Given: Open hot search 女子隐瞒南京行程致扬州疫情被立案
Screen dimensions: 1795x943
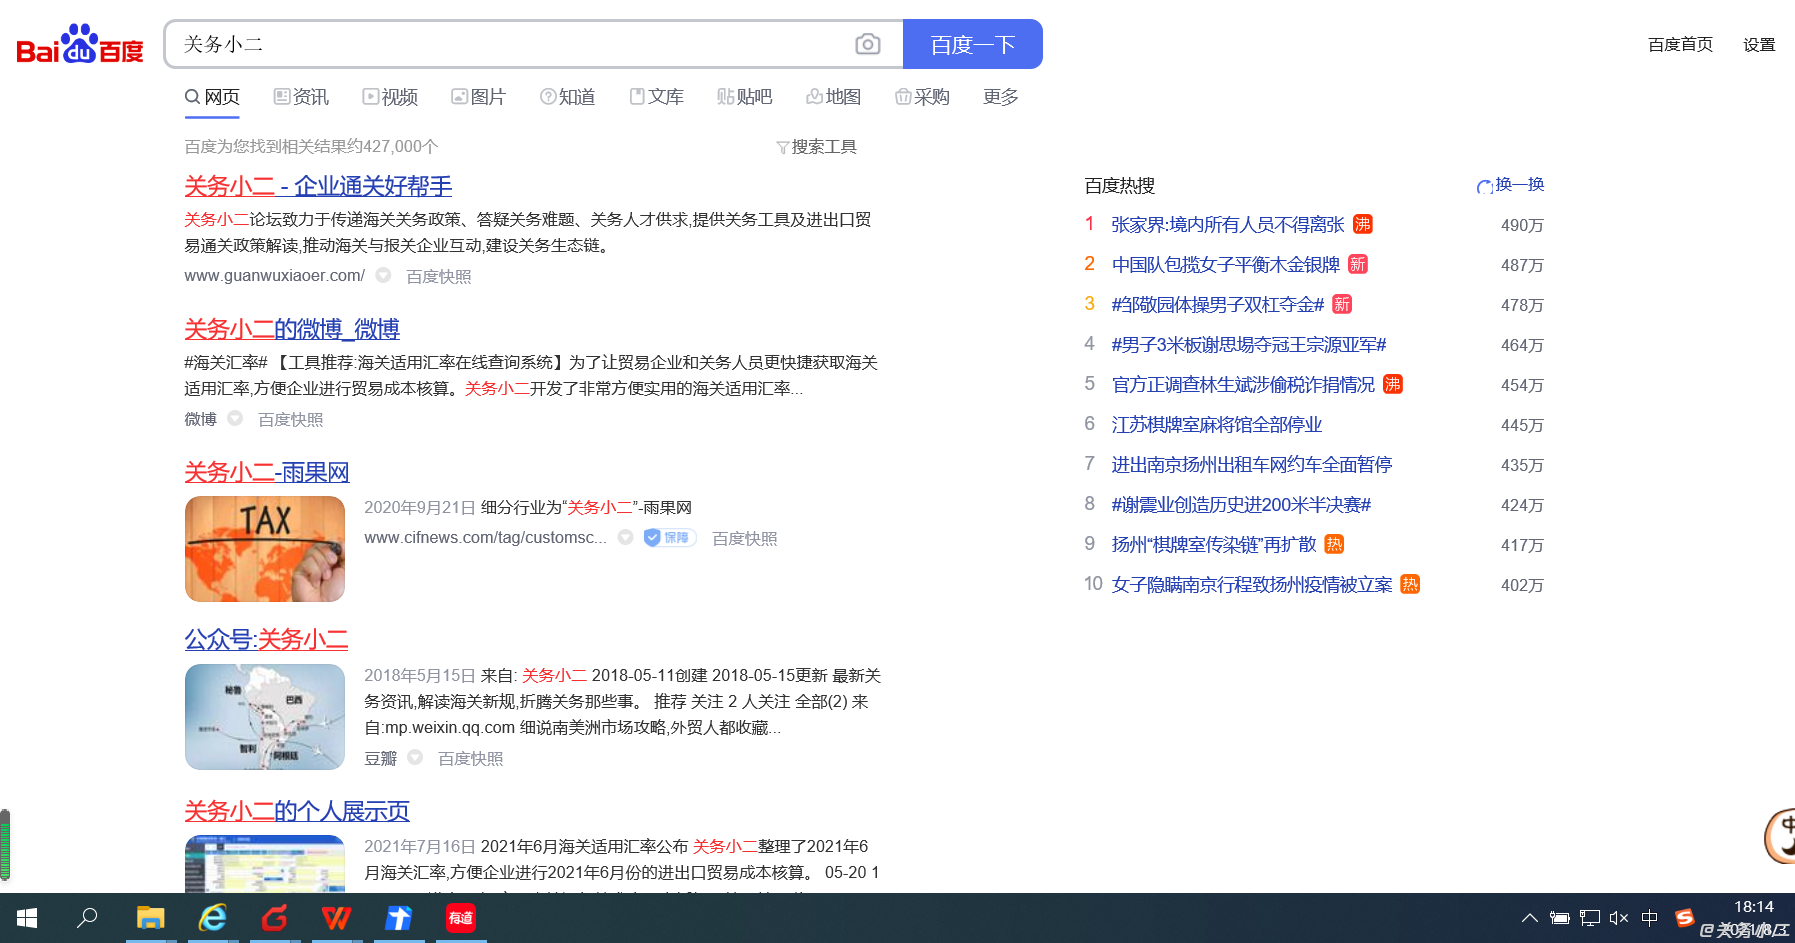Looking at the screenshot, I should point(1252,585).
